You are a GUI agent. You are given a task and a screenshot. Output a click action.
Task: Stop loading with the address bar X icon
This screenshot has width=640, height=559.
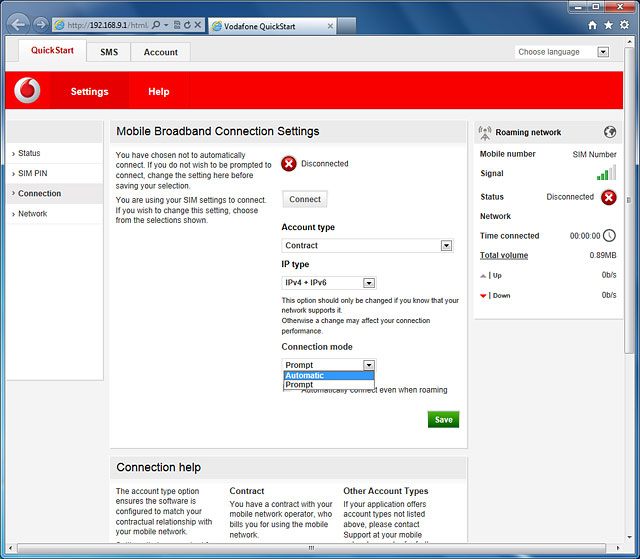pyautogui.click(x=198, y=25)
